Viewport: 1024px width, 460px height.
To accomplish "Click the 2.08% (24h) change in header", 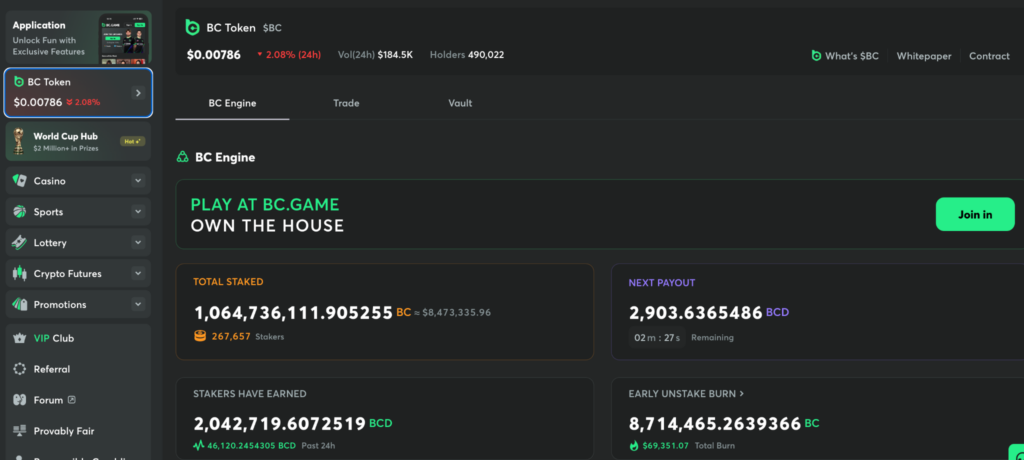I will (x=289, y=55).
